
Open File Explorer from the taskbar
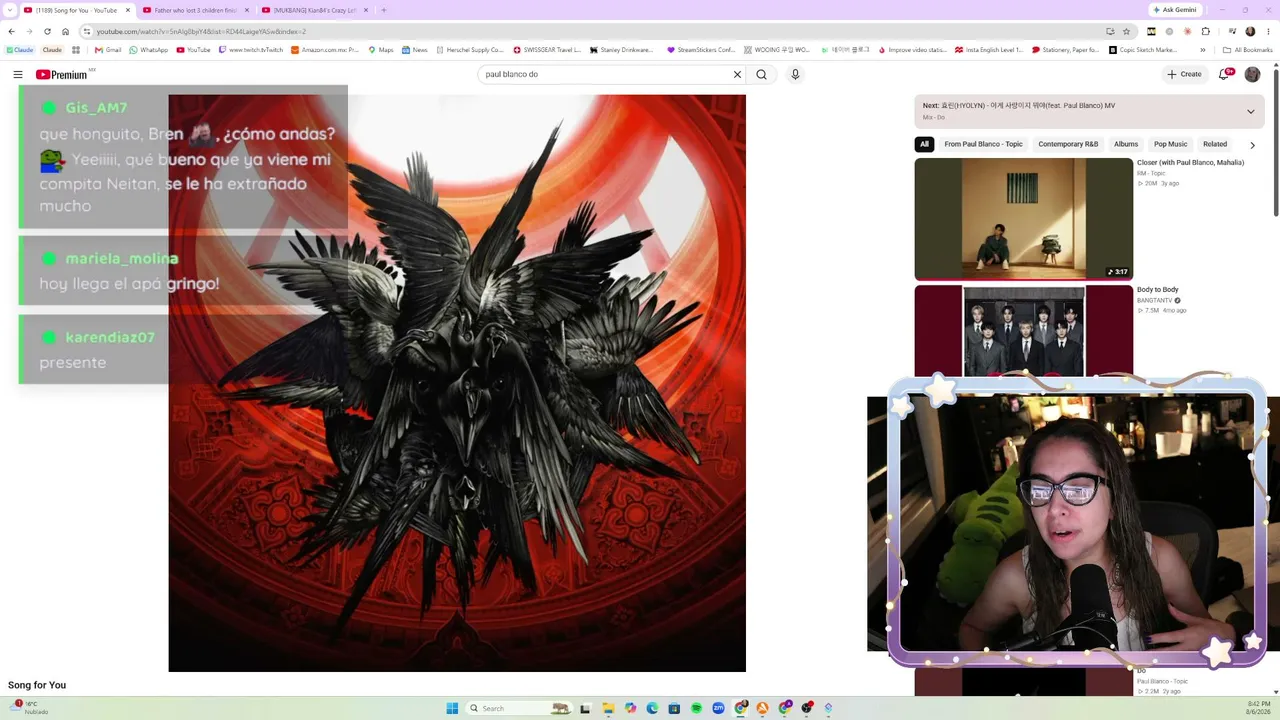pyautogui.click(x=608, y=708)
